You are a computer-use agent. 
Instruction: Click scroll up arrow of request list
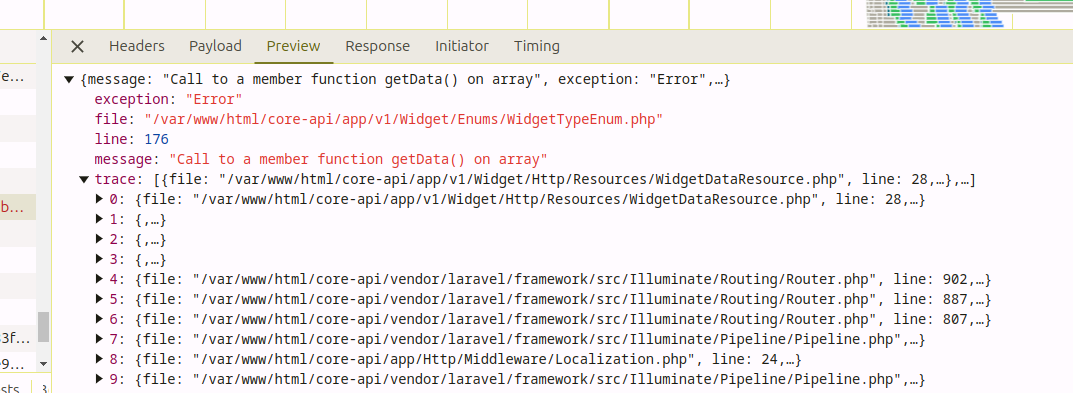44,38
